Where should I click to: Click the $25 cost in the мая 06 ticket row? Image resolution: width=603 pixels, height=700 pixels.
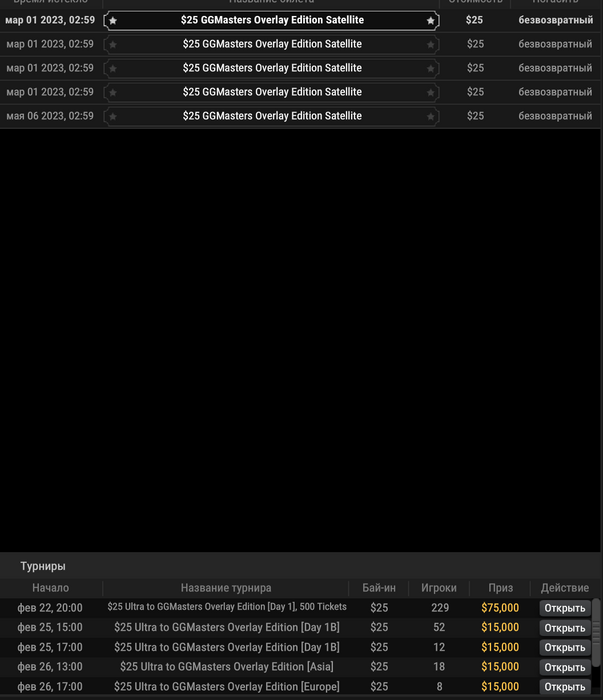tap(475, 116)
